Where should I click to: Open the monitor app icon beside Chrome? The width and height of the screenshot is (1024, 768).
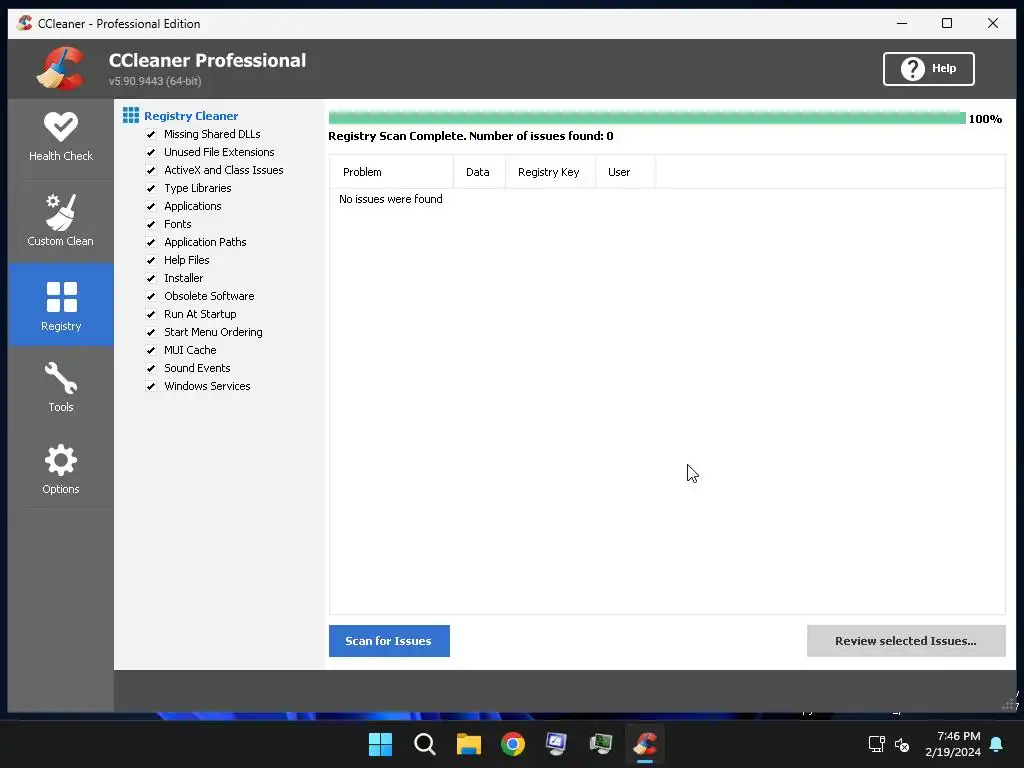click(x=556, y=744)
